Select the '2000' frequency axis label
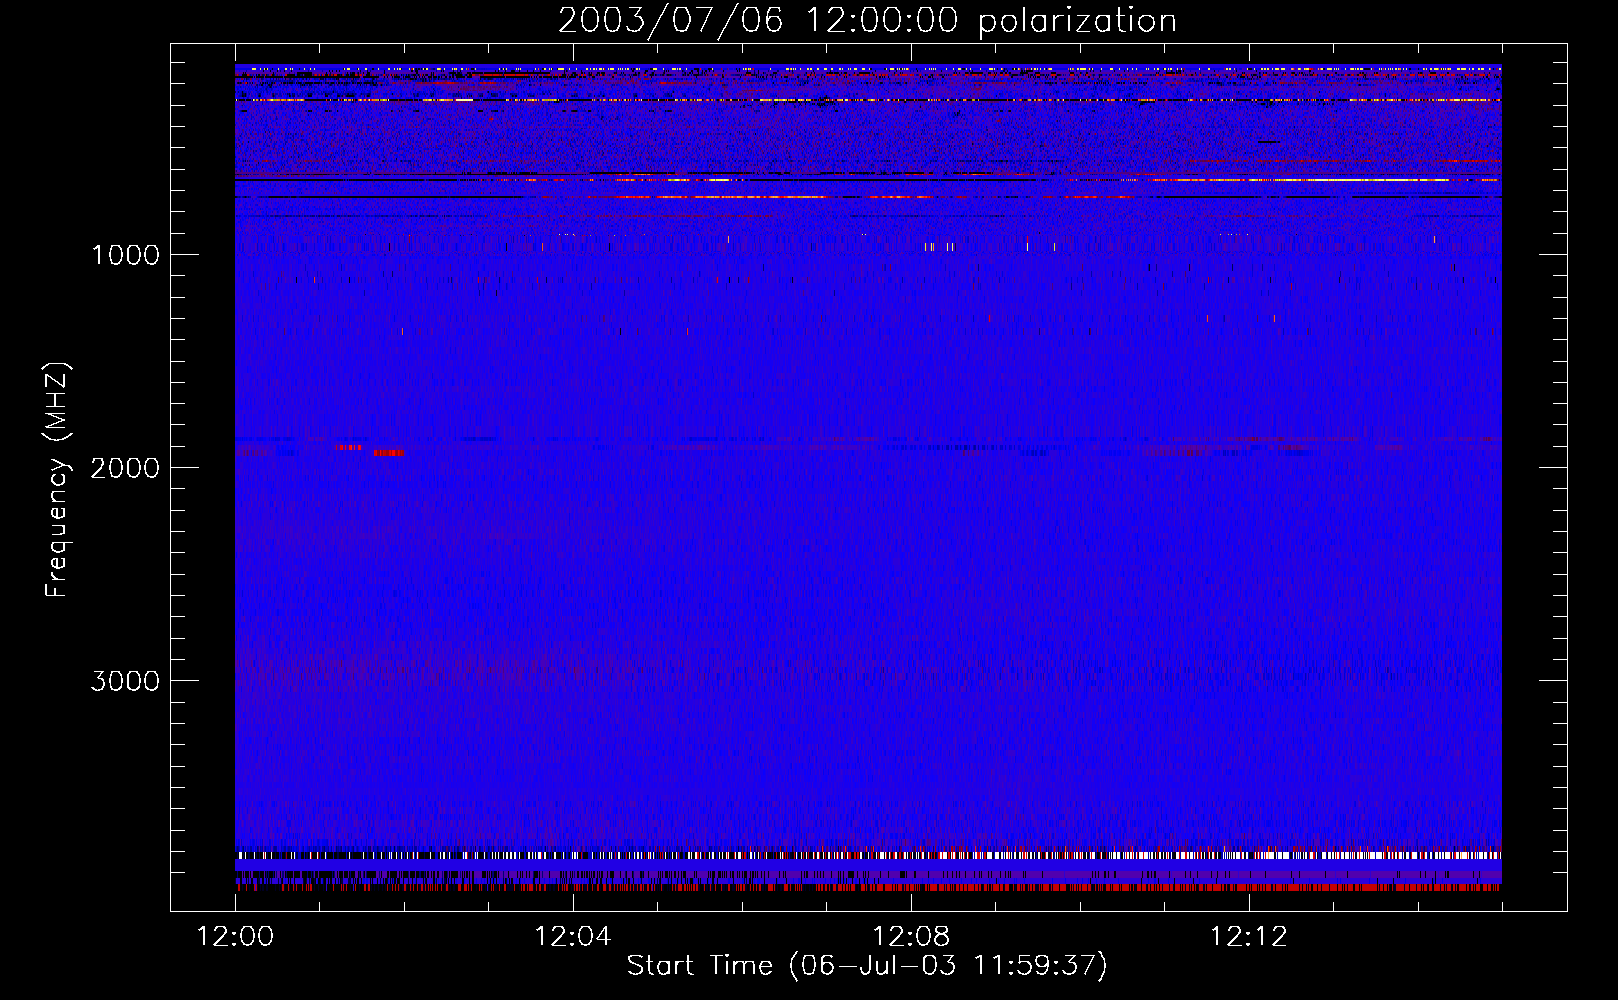 pyautogui.click(x=125, y=468)
